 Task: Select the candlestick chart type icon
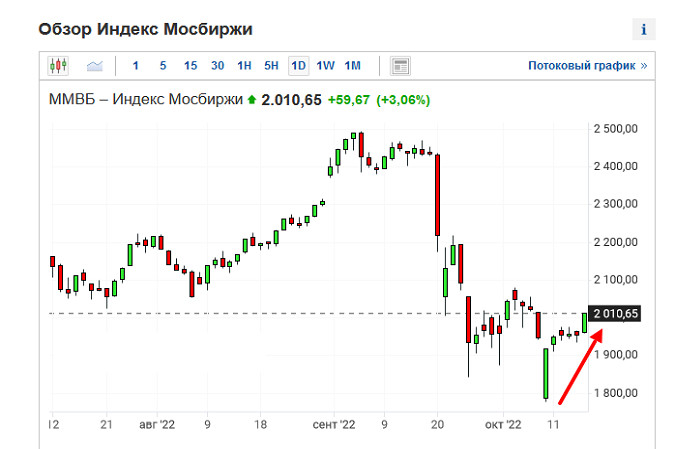[x=58, y=66]
